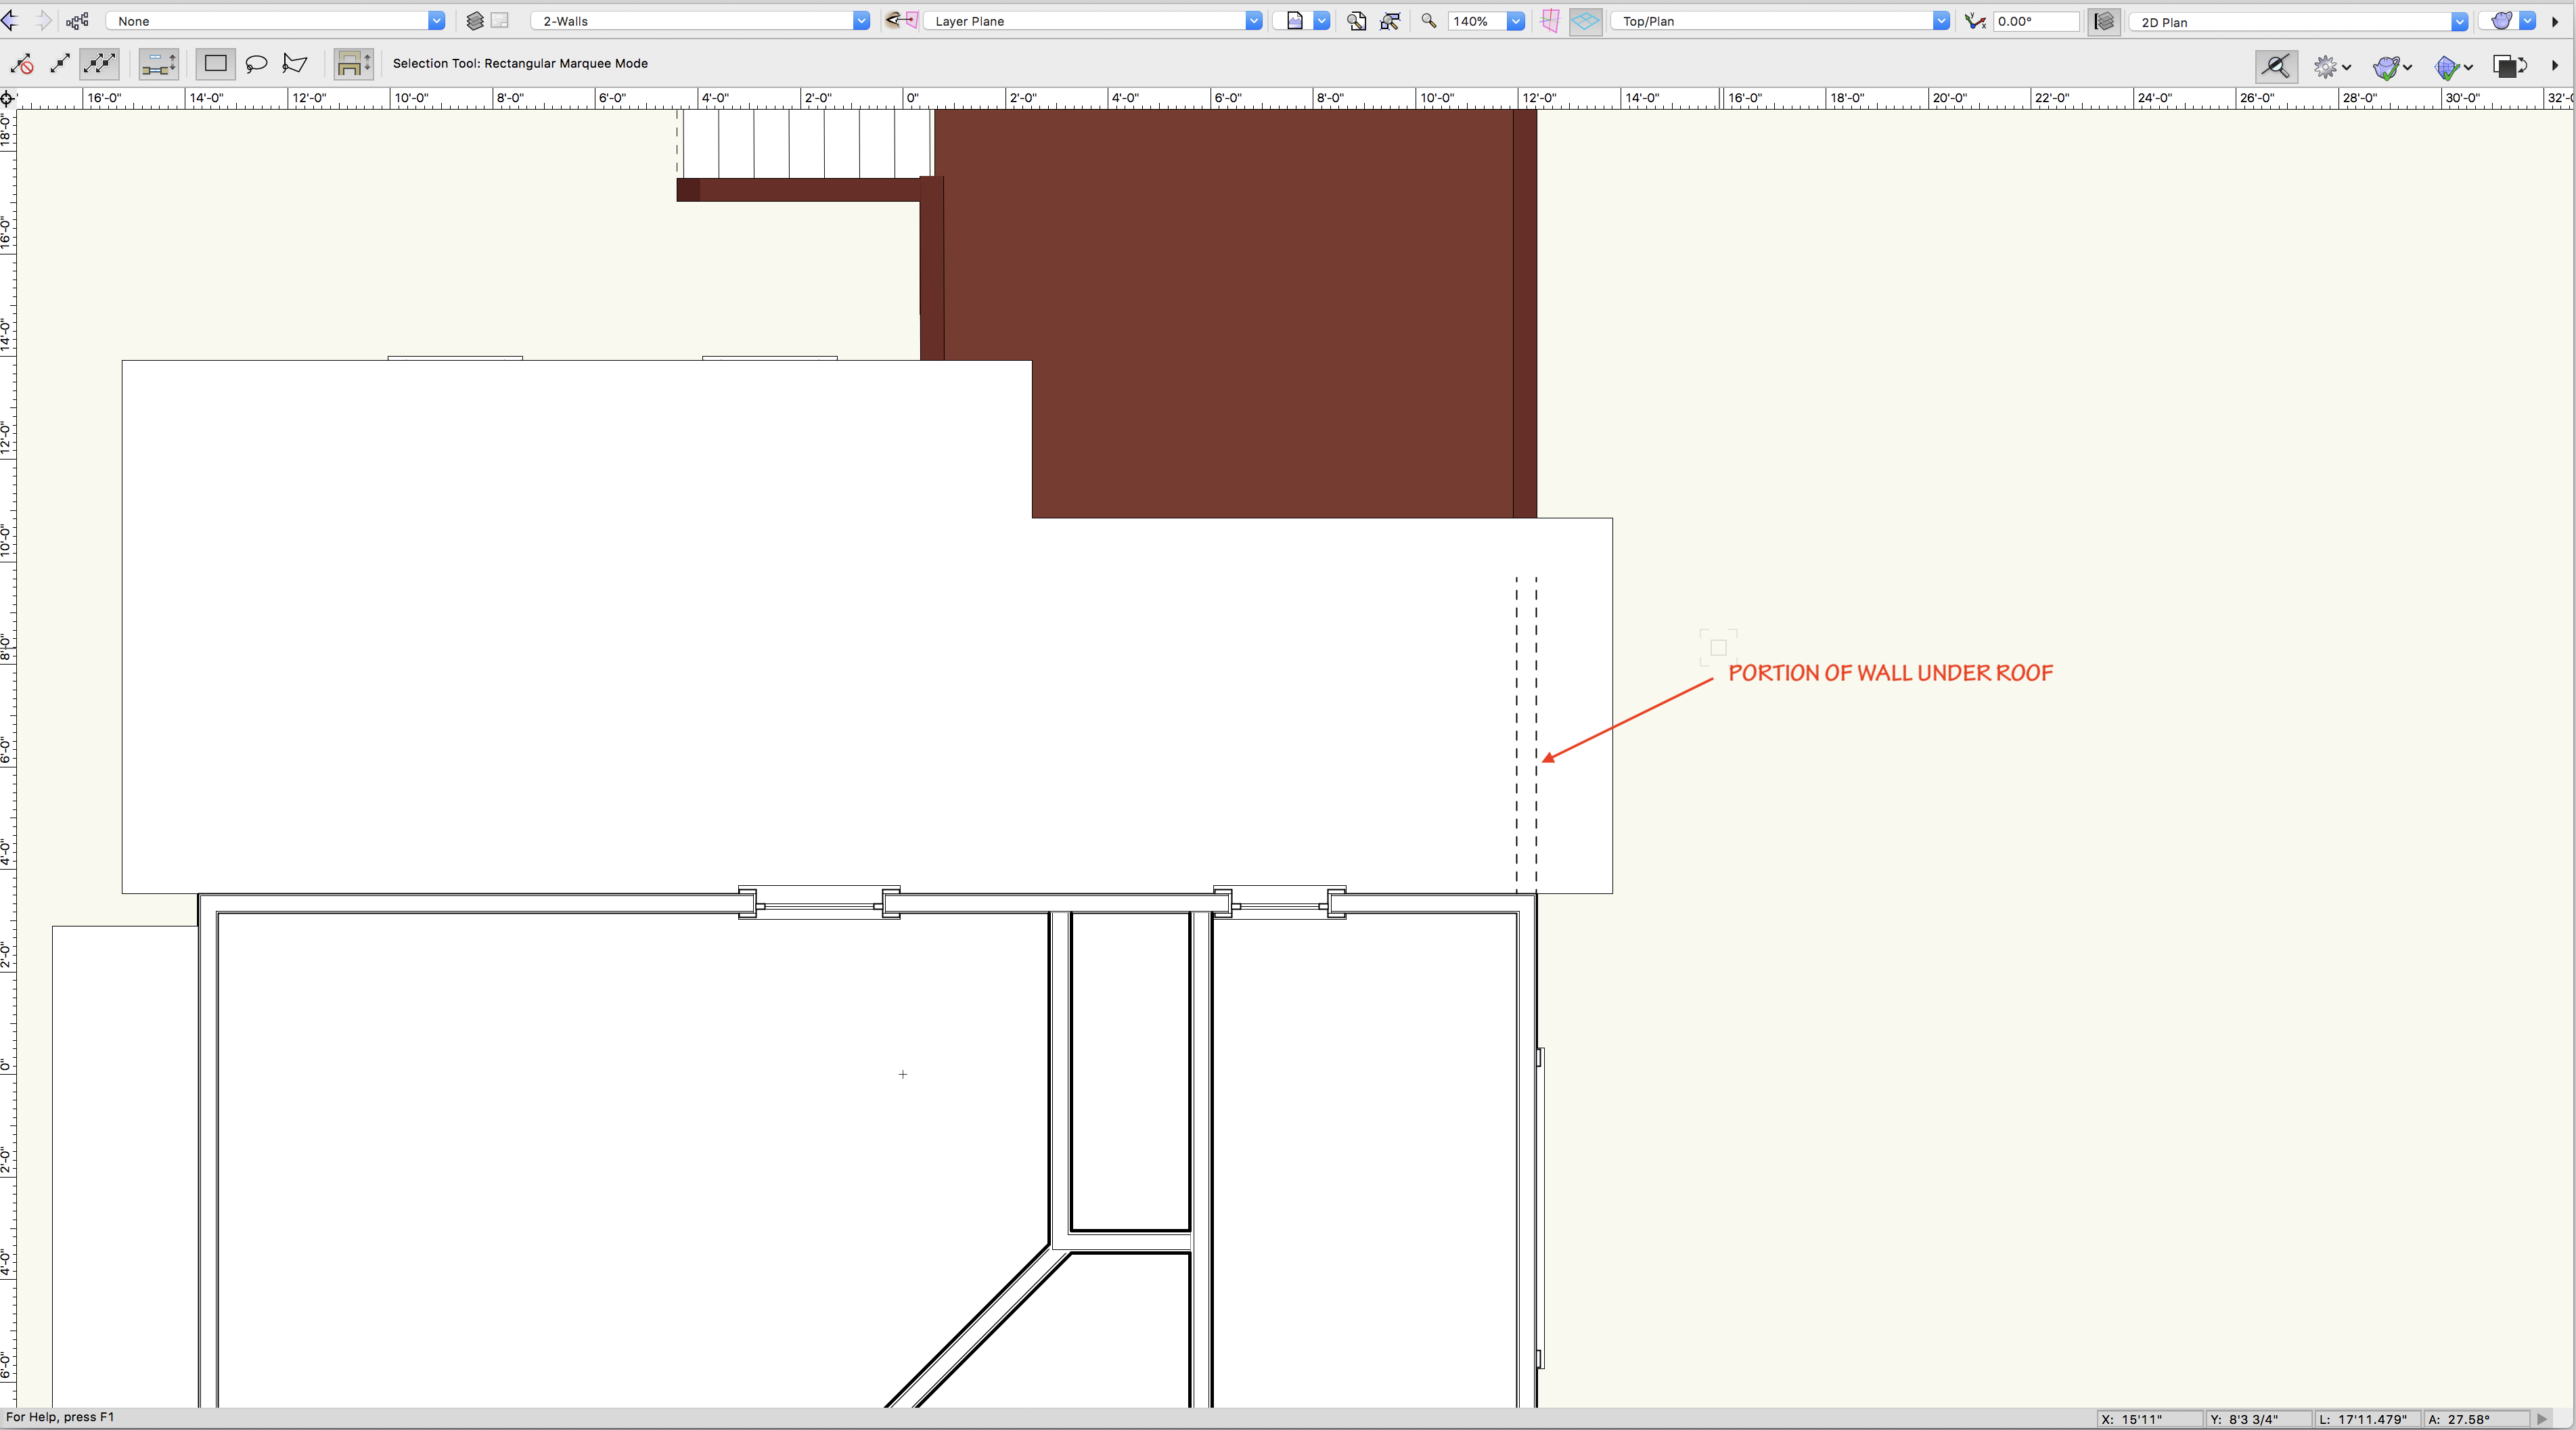Image resolution: width=2576 pixels, height=1430 pixels.
Task: Click the Classes organization icon
Action: coord(77,20)
